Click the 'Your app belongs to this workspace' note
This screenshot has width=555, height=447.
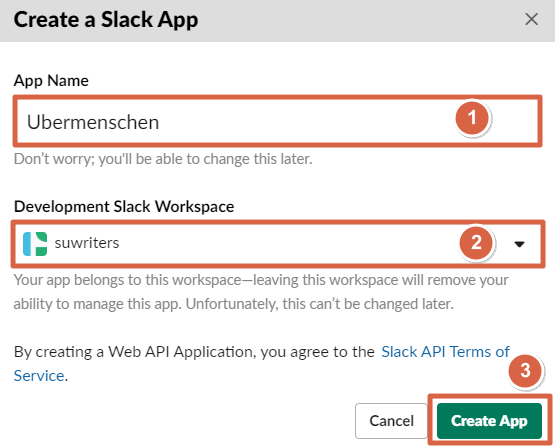pyautogui.click(x=261, y=292)
